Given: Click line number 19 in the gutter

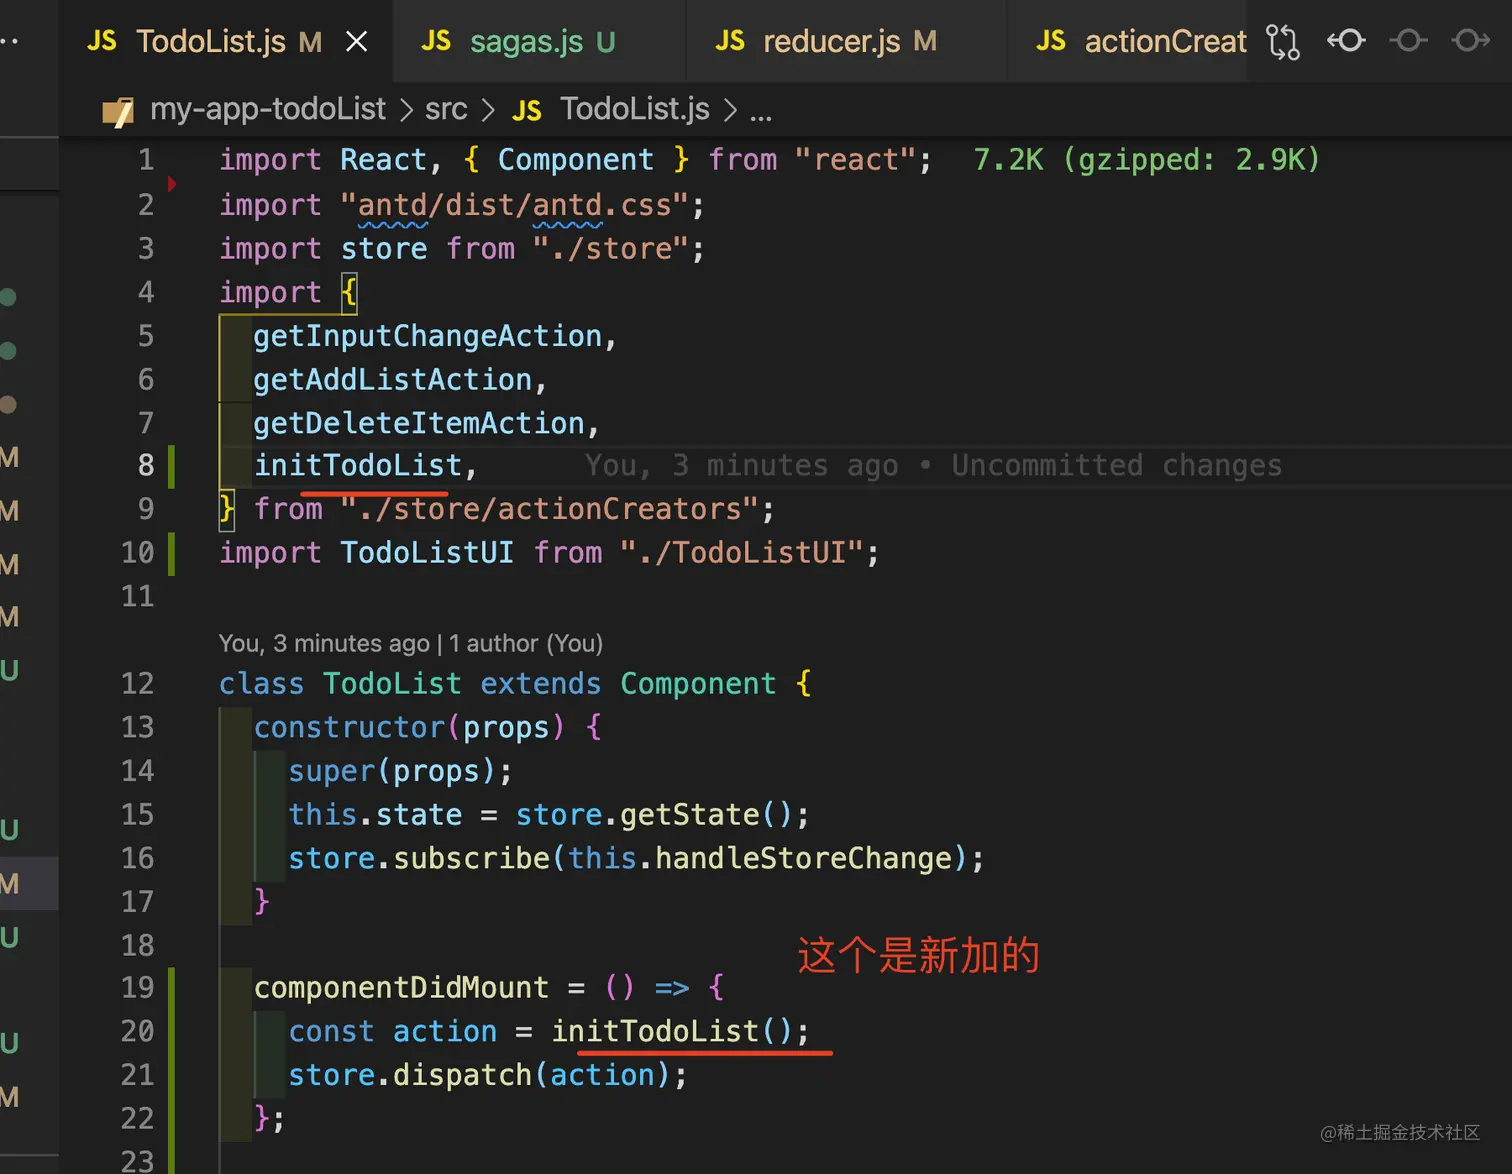Looking at the screenshot, I should pyautogui.click(x=138, y=988).
